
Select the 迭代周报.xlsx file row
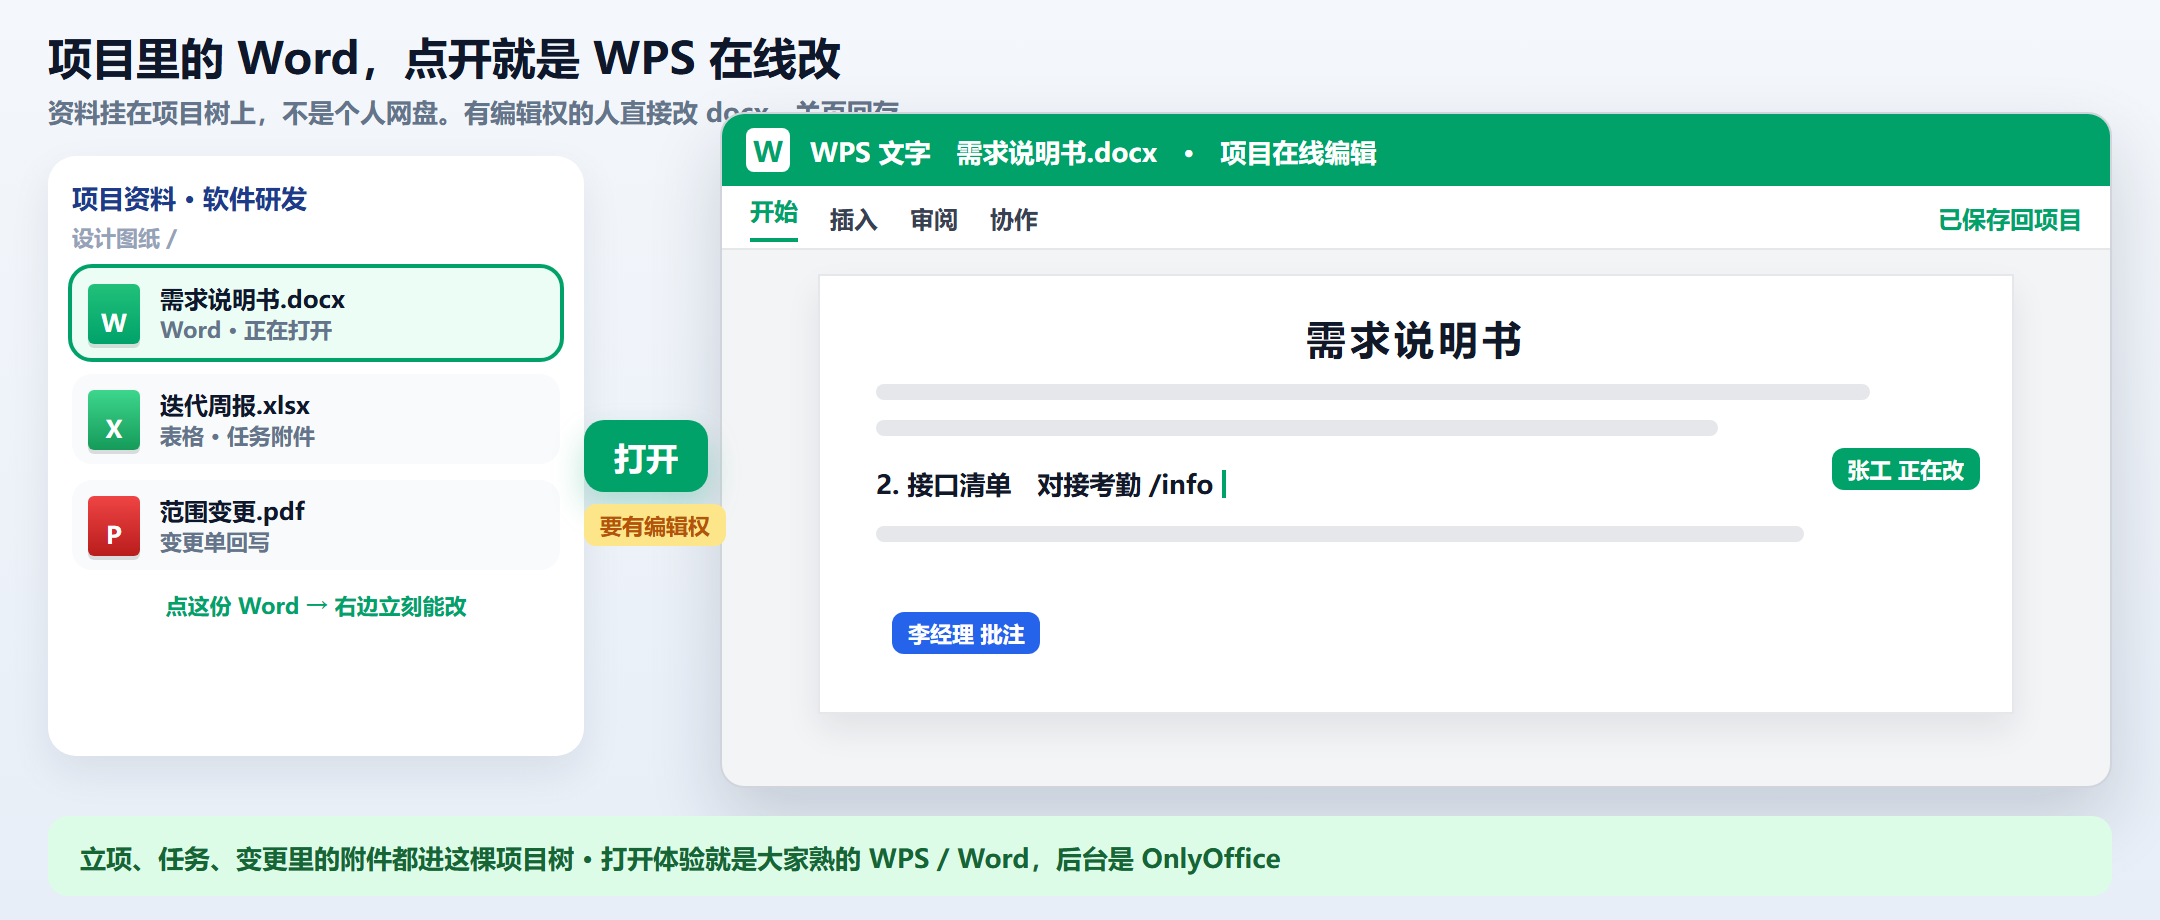pos(316,420)
